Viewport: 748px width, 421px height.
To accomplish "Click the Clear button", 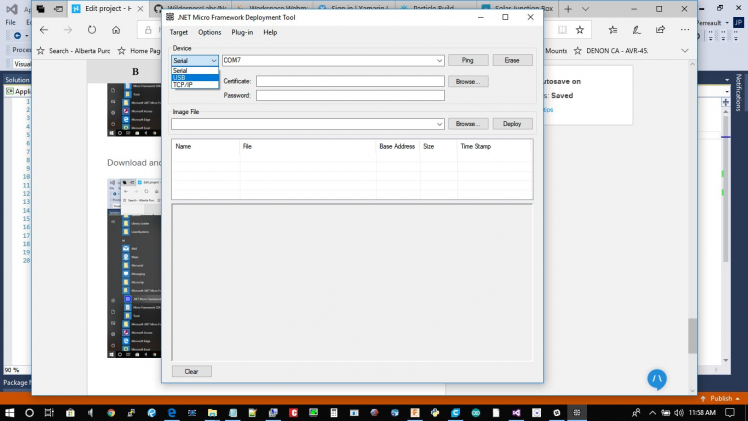I will (x=191, y=371).
